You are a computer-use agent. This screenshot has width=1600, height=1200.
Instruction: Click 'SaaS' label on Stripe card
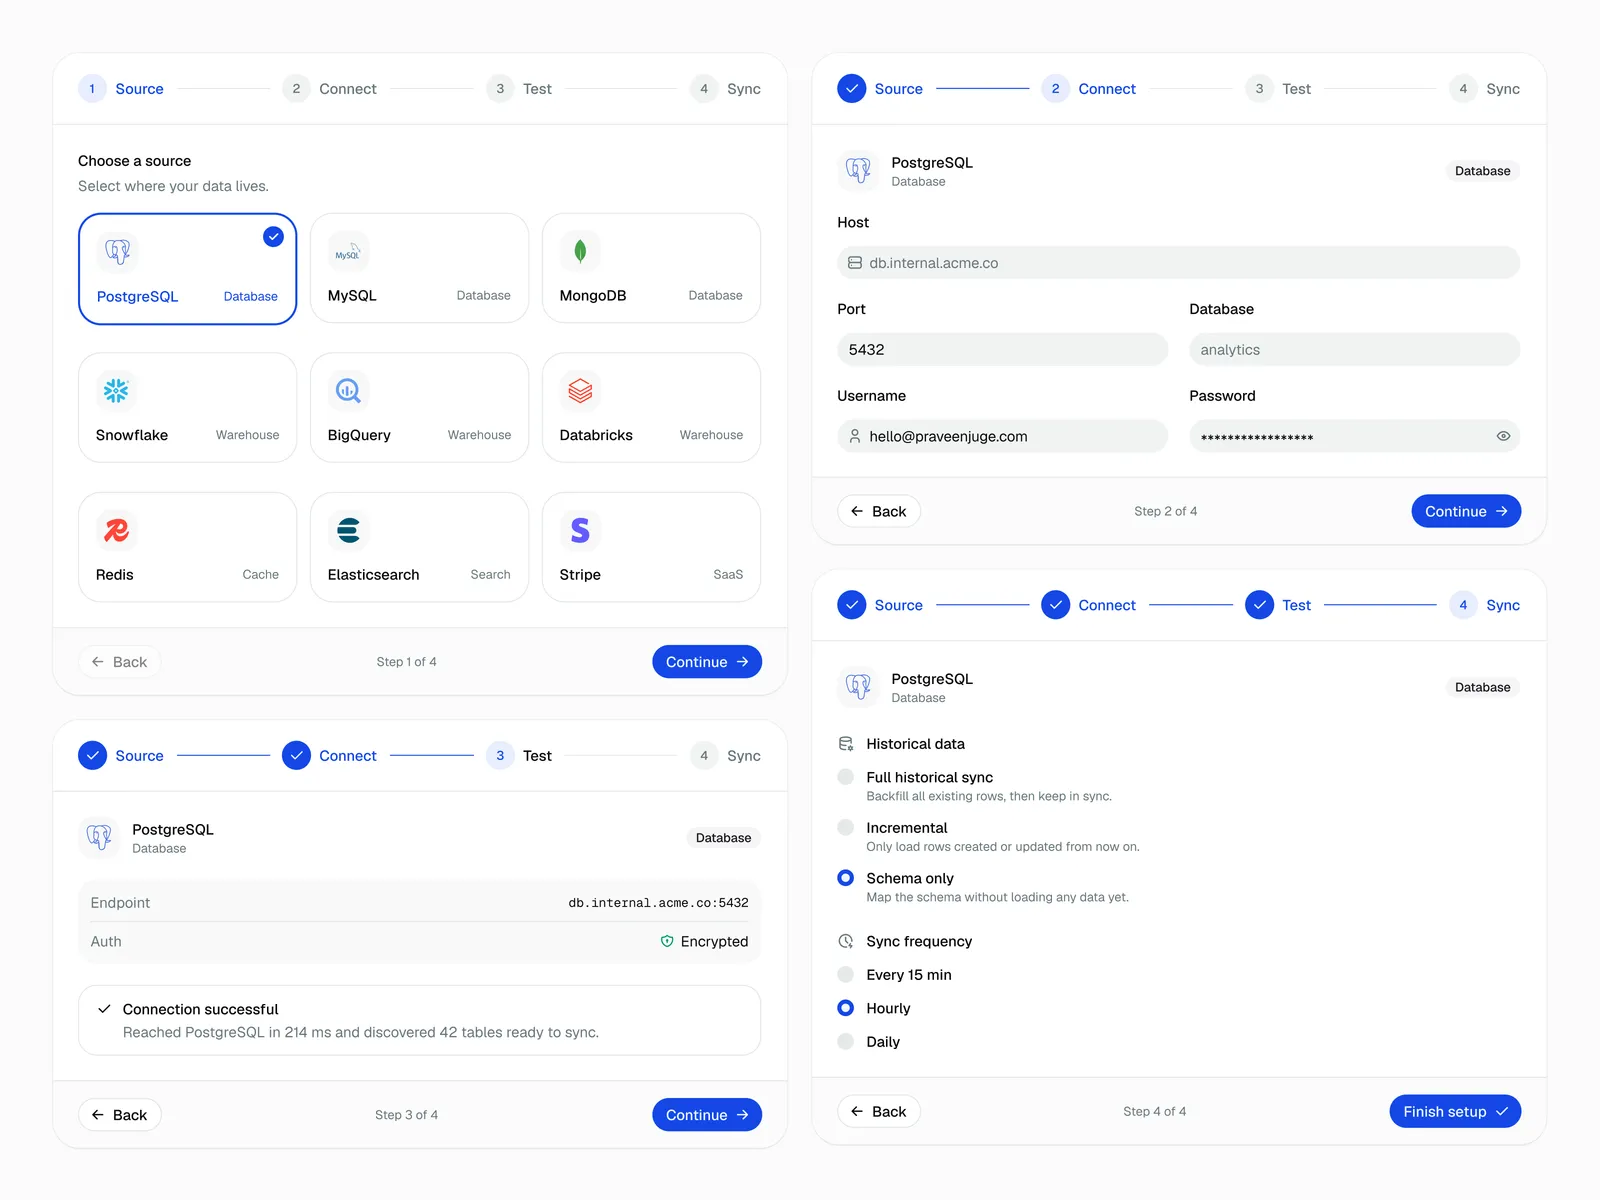point(728,575)
